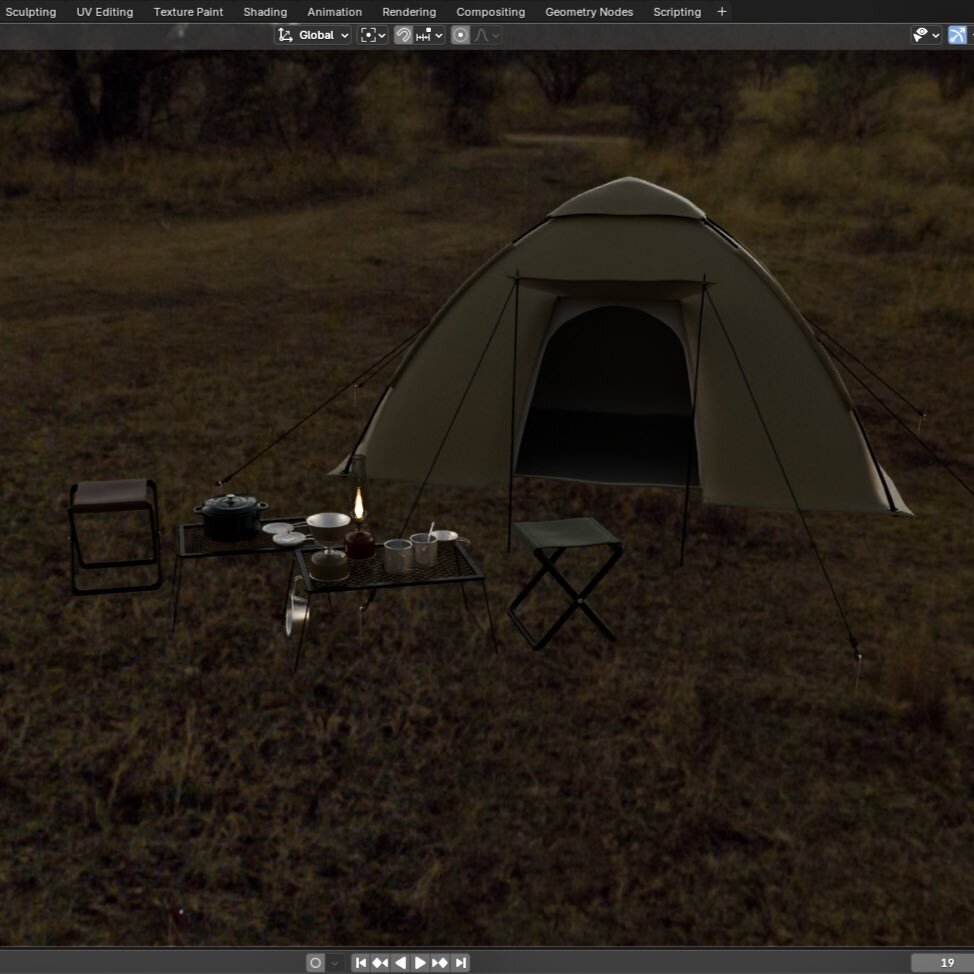Play the animation in reverse

click(401, 963)
